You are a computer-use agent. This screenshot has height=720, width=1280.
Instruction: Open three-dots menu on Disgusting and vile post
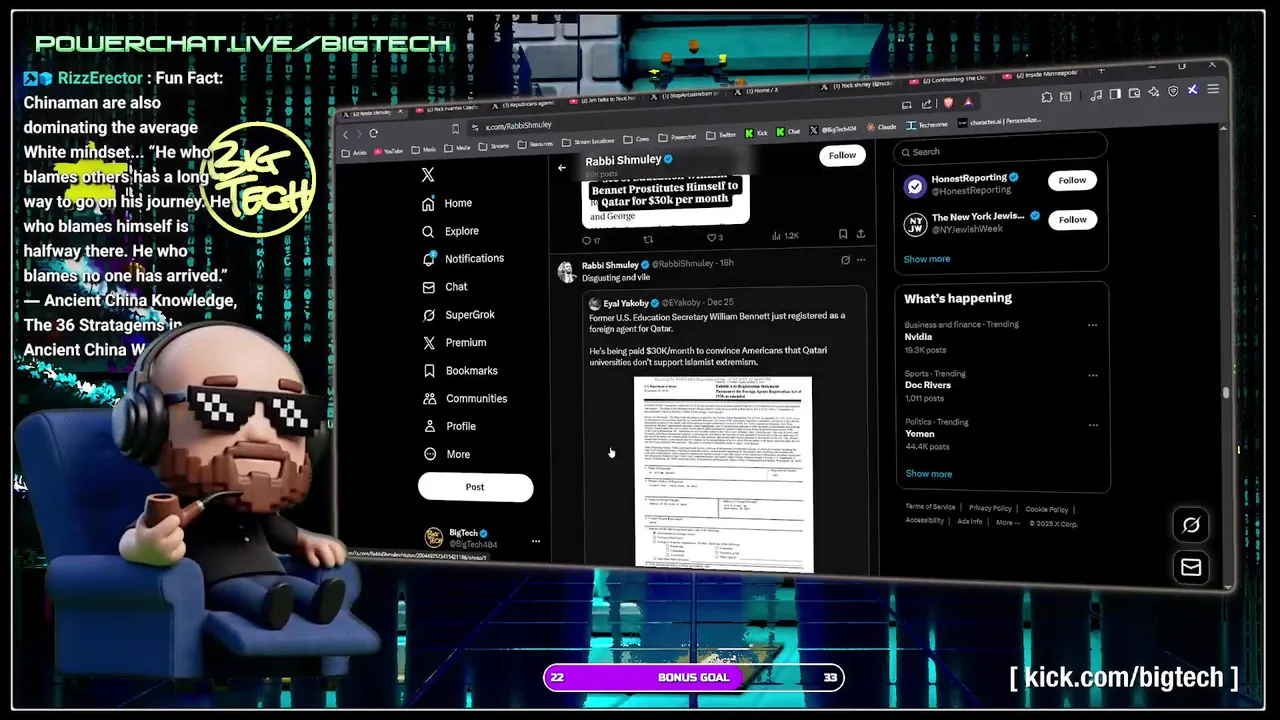click(x=861, y=260)
